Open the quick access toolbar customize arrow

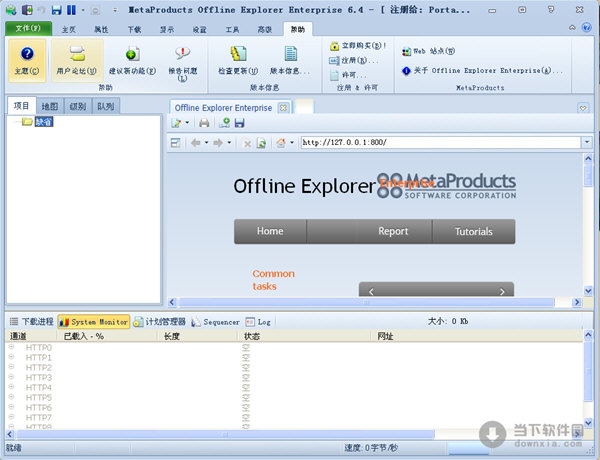(115, 10)
